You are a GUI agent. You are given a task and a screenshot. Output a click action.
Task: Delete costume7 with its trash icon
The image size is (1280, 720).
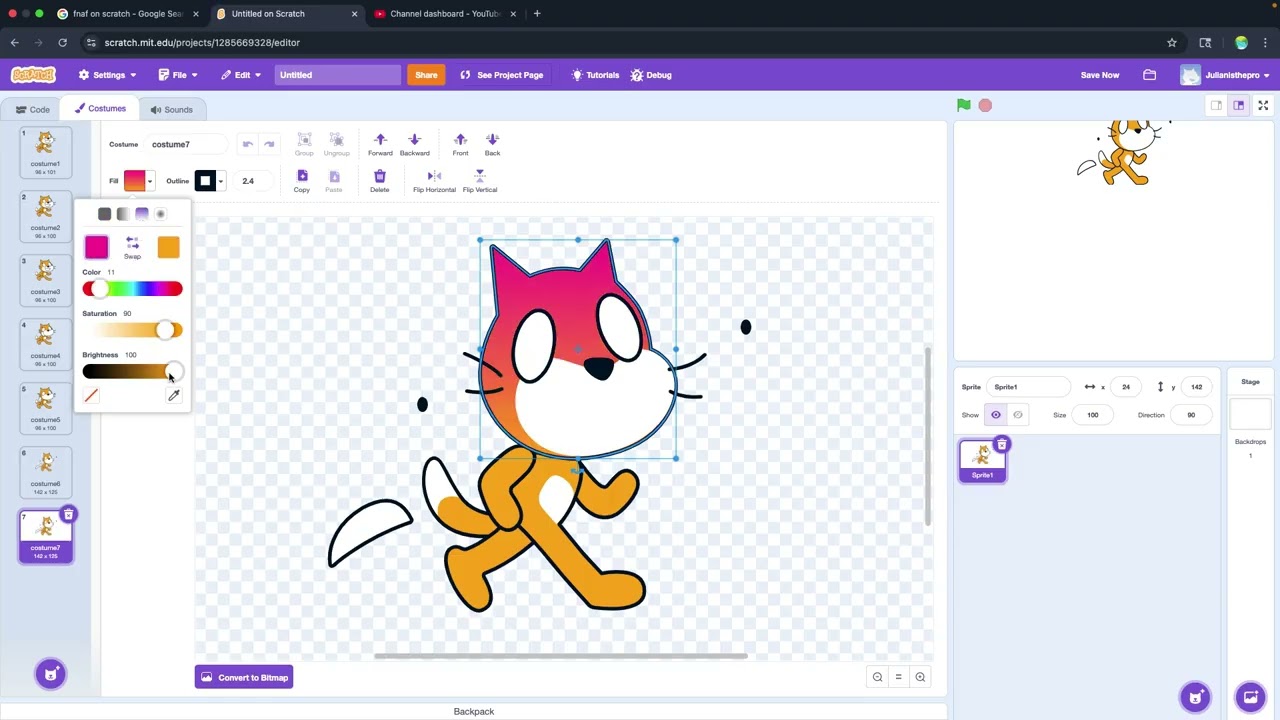point(68,515)
